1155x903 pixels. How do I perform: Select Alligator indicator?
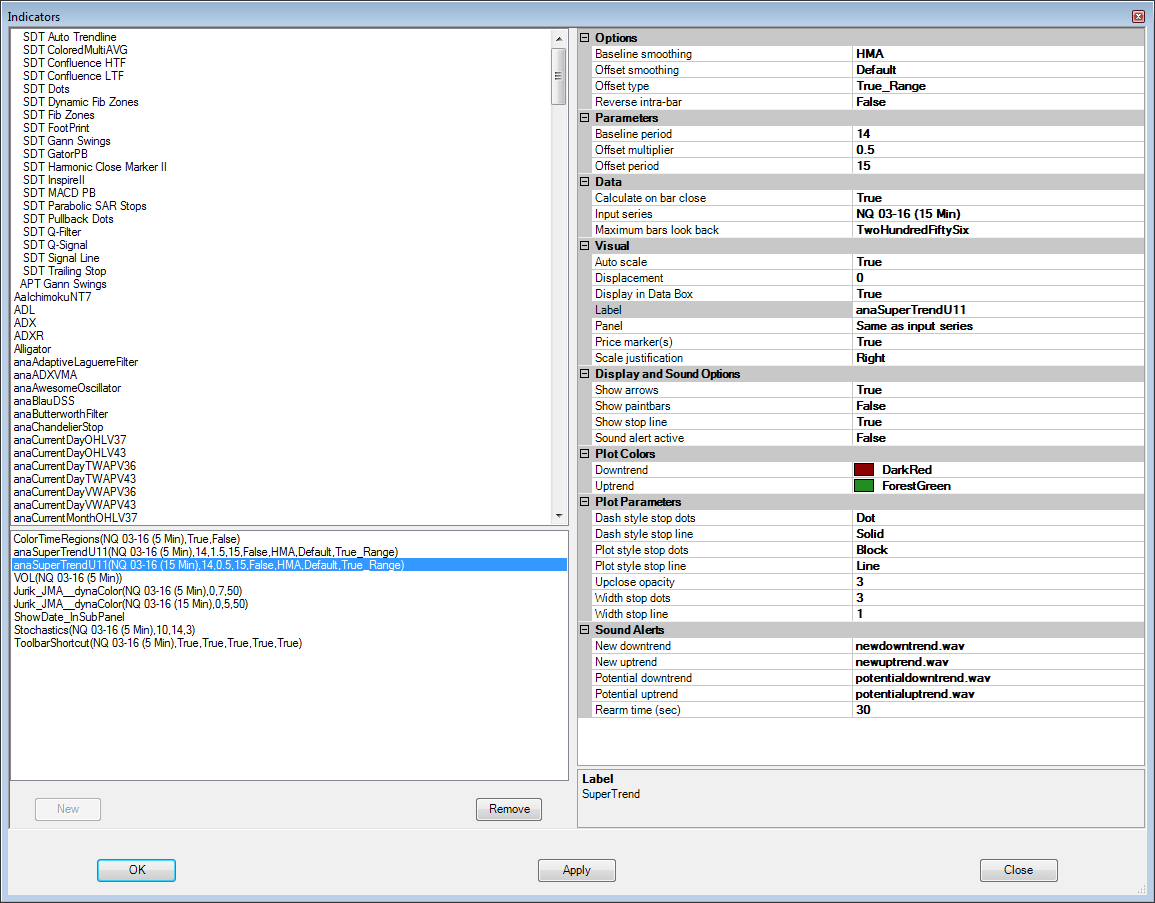pyautogui.click(x=32, y=349)
